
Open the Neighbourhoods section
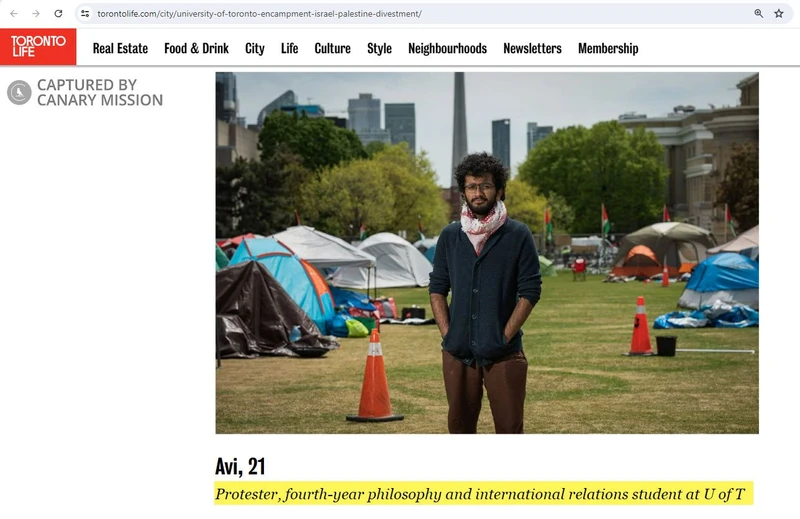(447, 48)
